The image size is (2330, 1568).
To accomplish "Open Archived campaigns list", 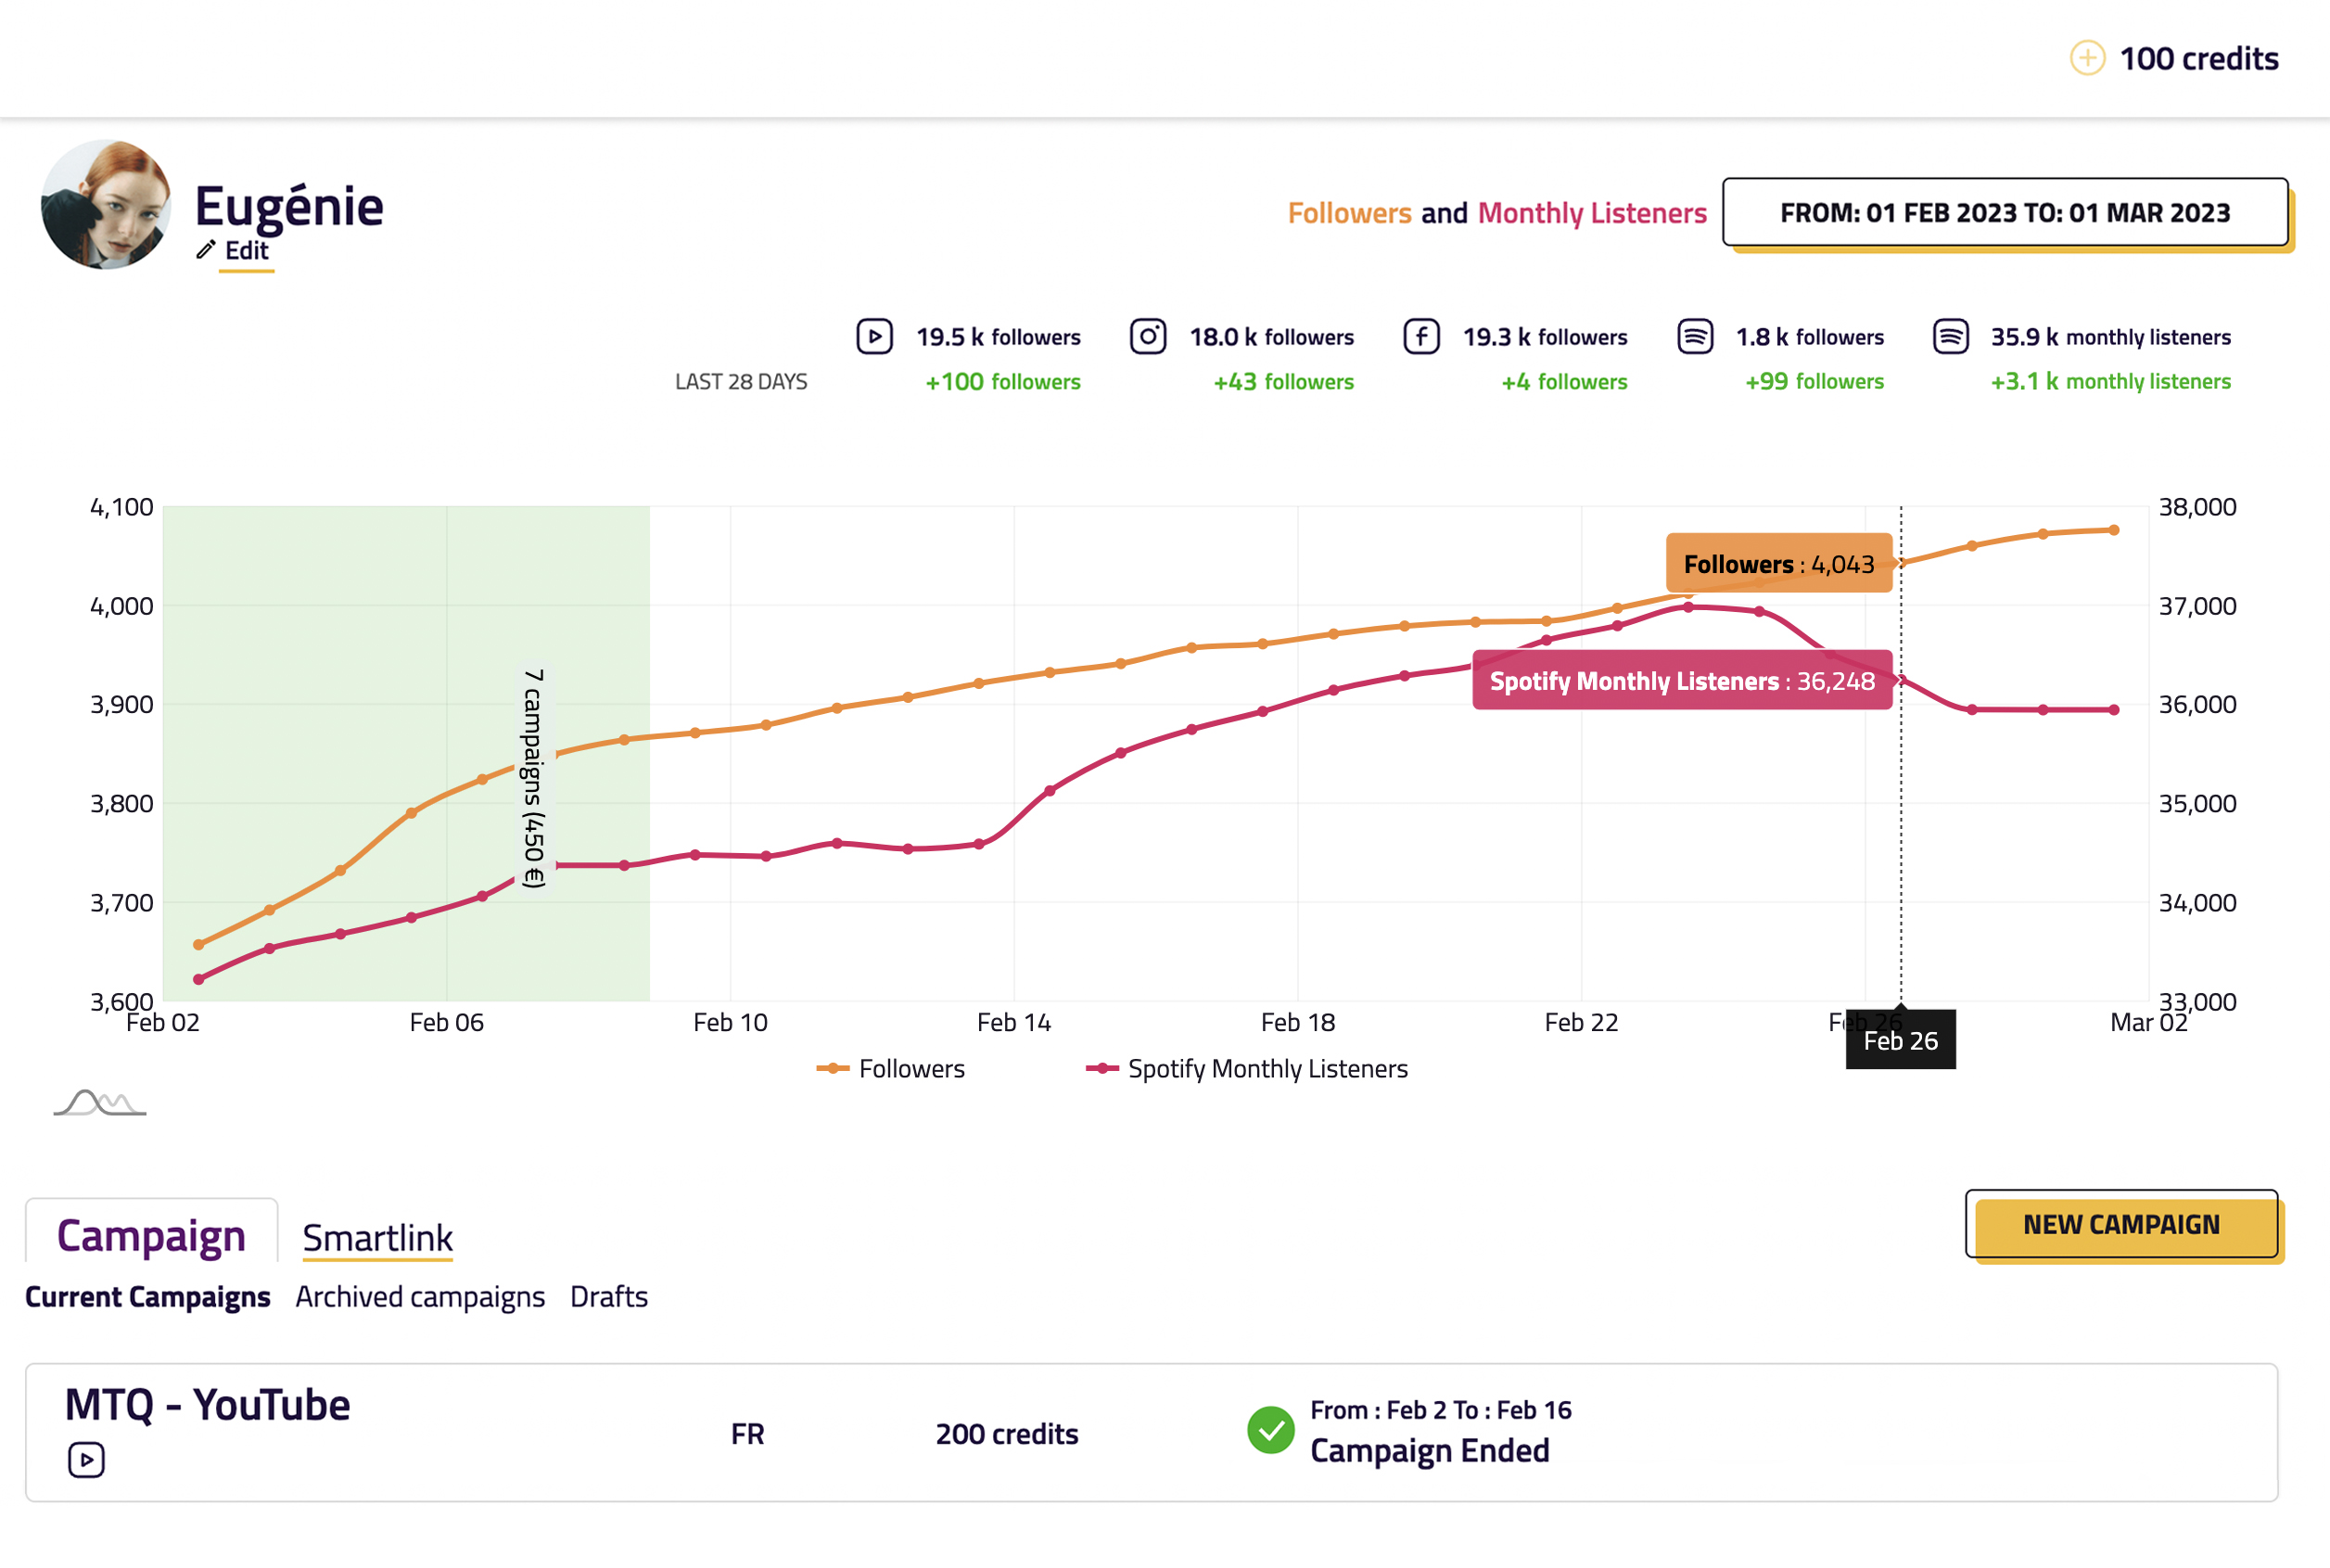I will (420, 1296).
